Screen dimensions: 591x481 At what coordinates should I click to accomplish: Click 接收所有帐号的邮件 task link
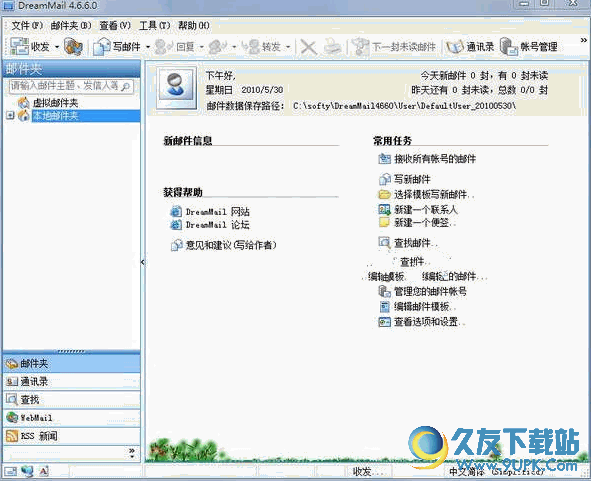pyautogui.click(x=435, y=159)
